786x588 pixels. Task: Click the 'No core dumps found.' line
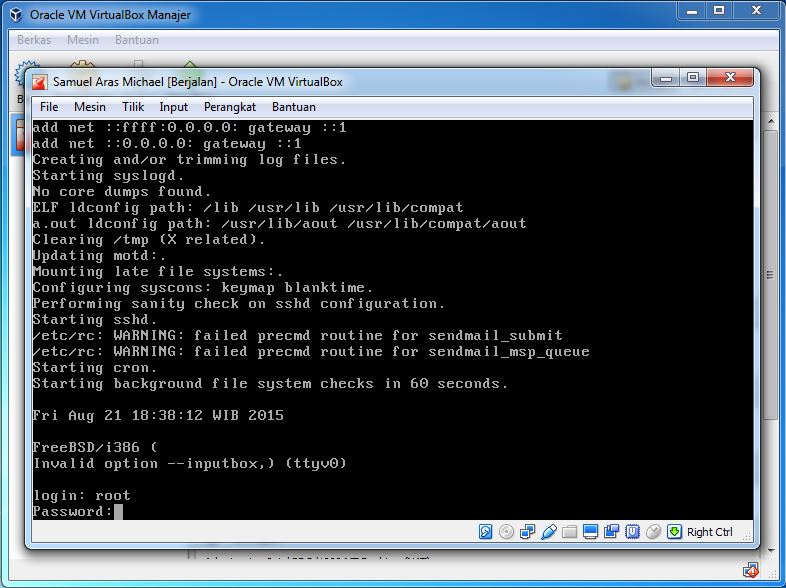pyautogui.click(x=122, y=191)
